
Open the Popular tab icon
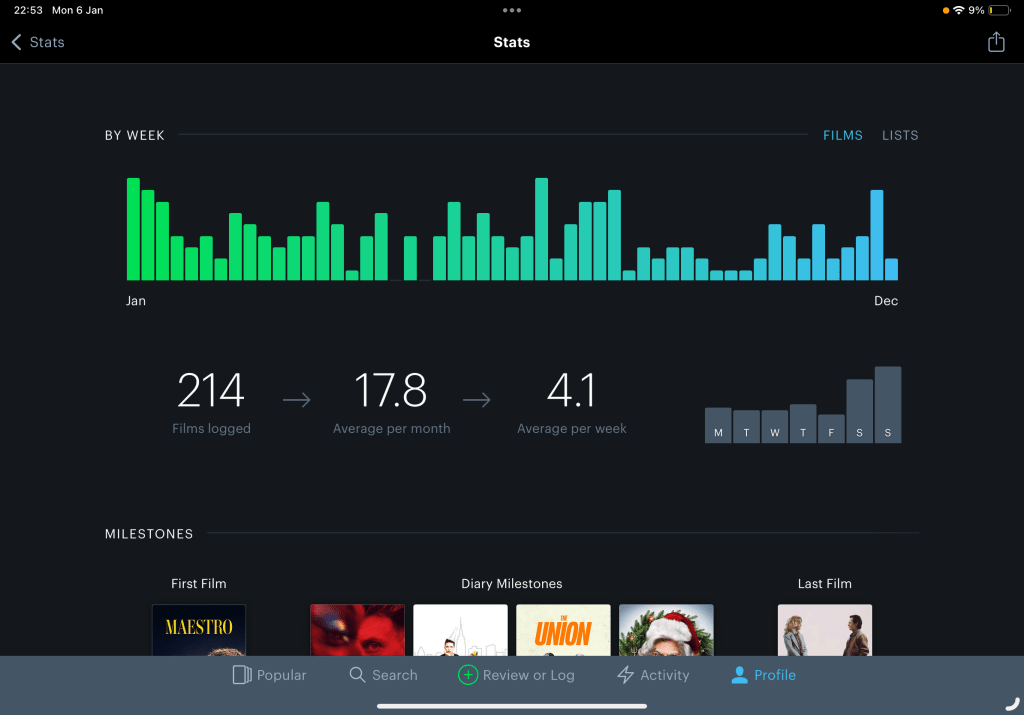tap(241, 675)
